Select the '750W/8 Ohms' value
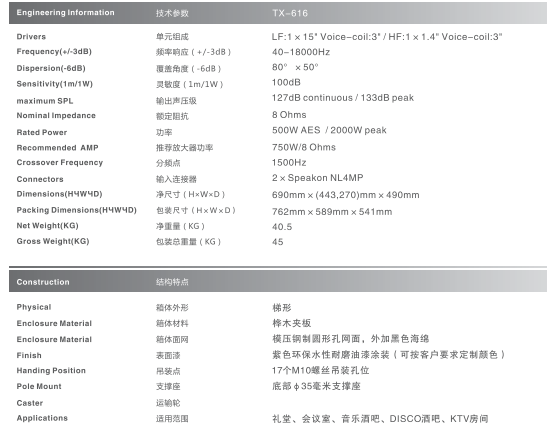 coord(304,147)
